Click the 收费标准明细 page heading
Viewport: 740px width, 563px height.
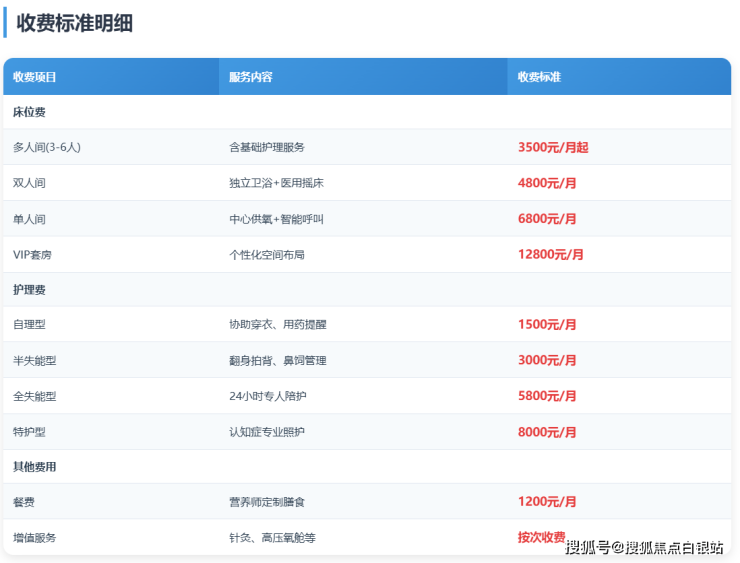coord(75,23)
